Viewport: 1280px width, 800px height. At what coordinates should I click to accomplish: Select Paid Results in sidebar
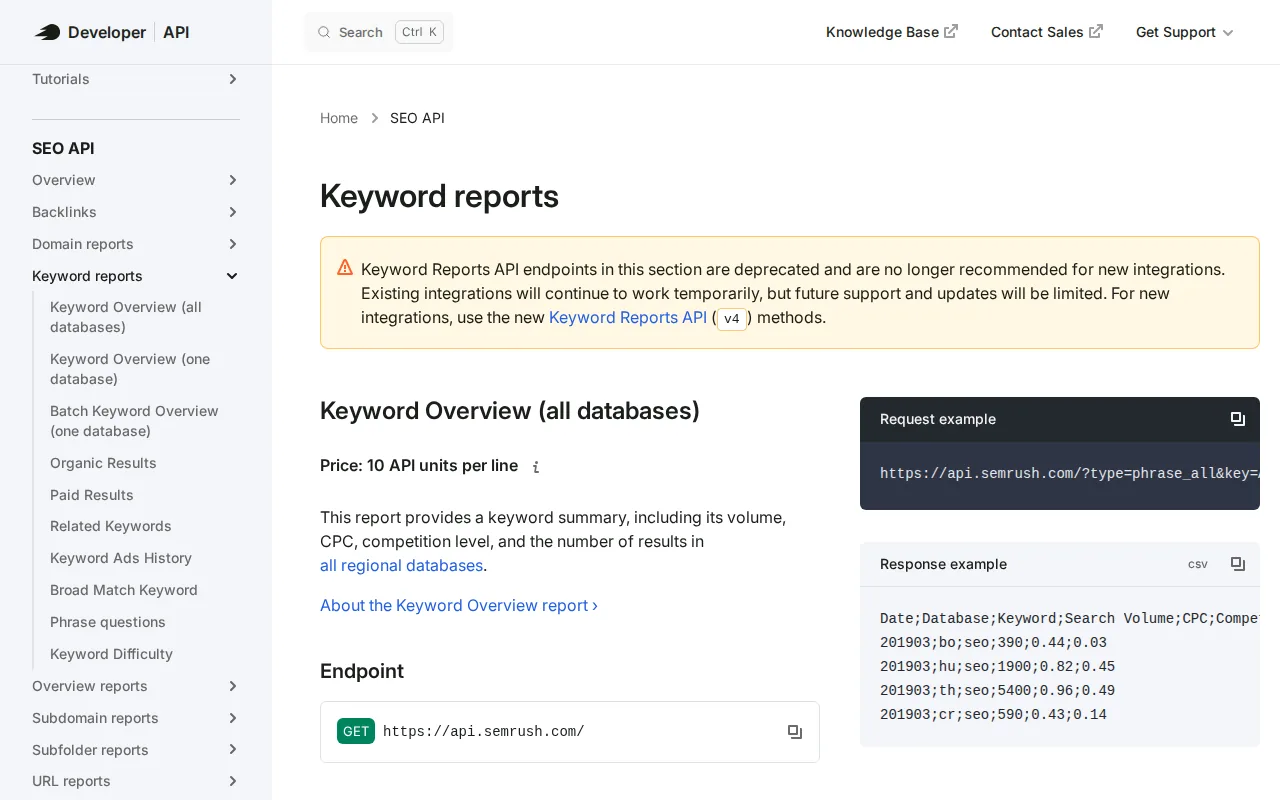[92, 495]
